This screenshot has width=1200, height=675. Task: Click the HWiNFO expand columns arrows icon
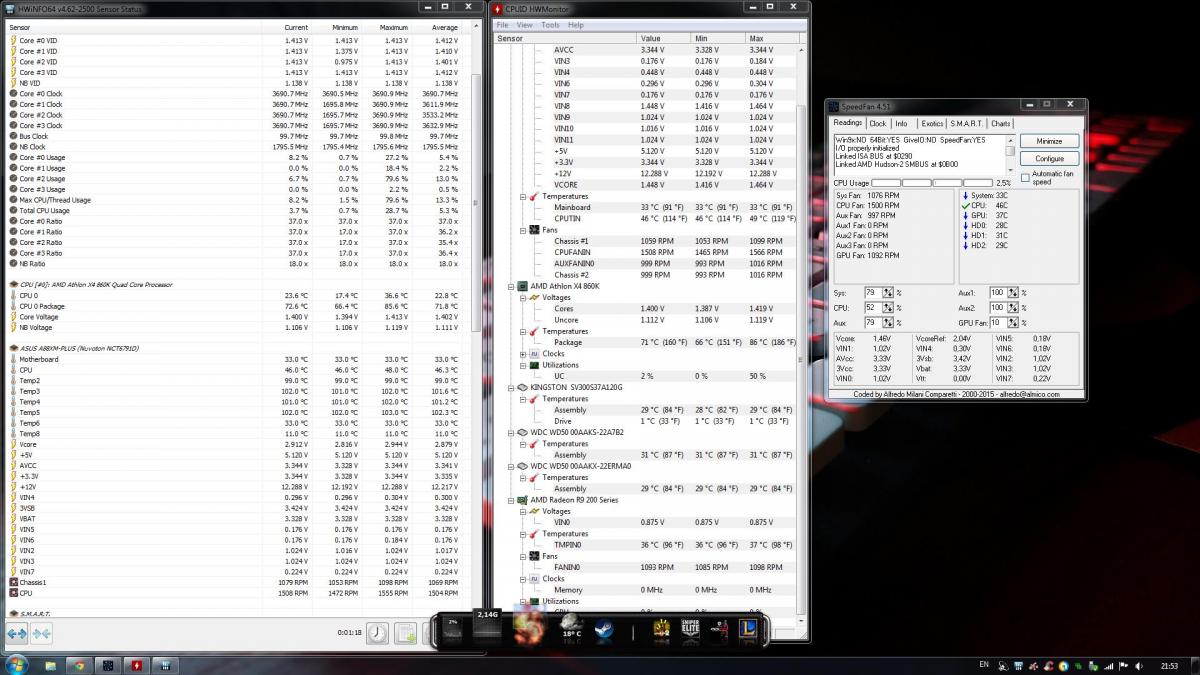(x=16, y=633)
